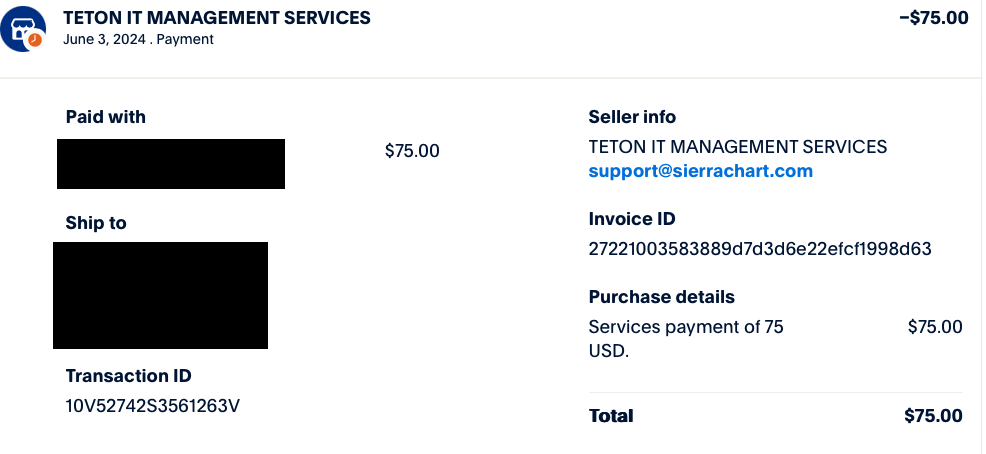Click seller name under Seller info
Image resolution: width=986 pixels, height=454 pixels.
point(737,147)
